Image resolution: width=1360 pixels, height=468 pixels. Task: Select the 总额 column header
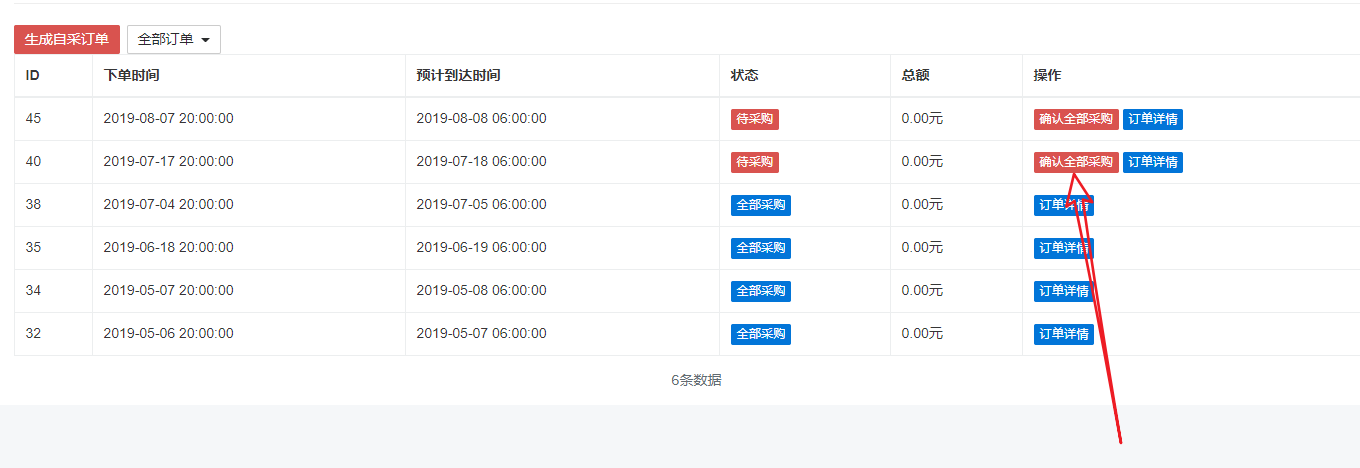click(x=916, y=76)
